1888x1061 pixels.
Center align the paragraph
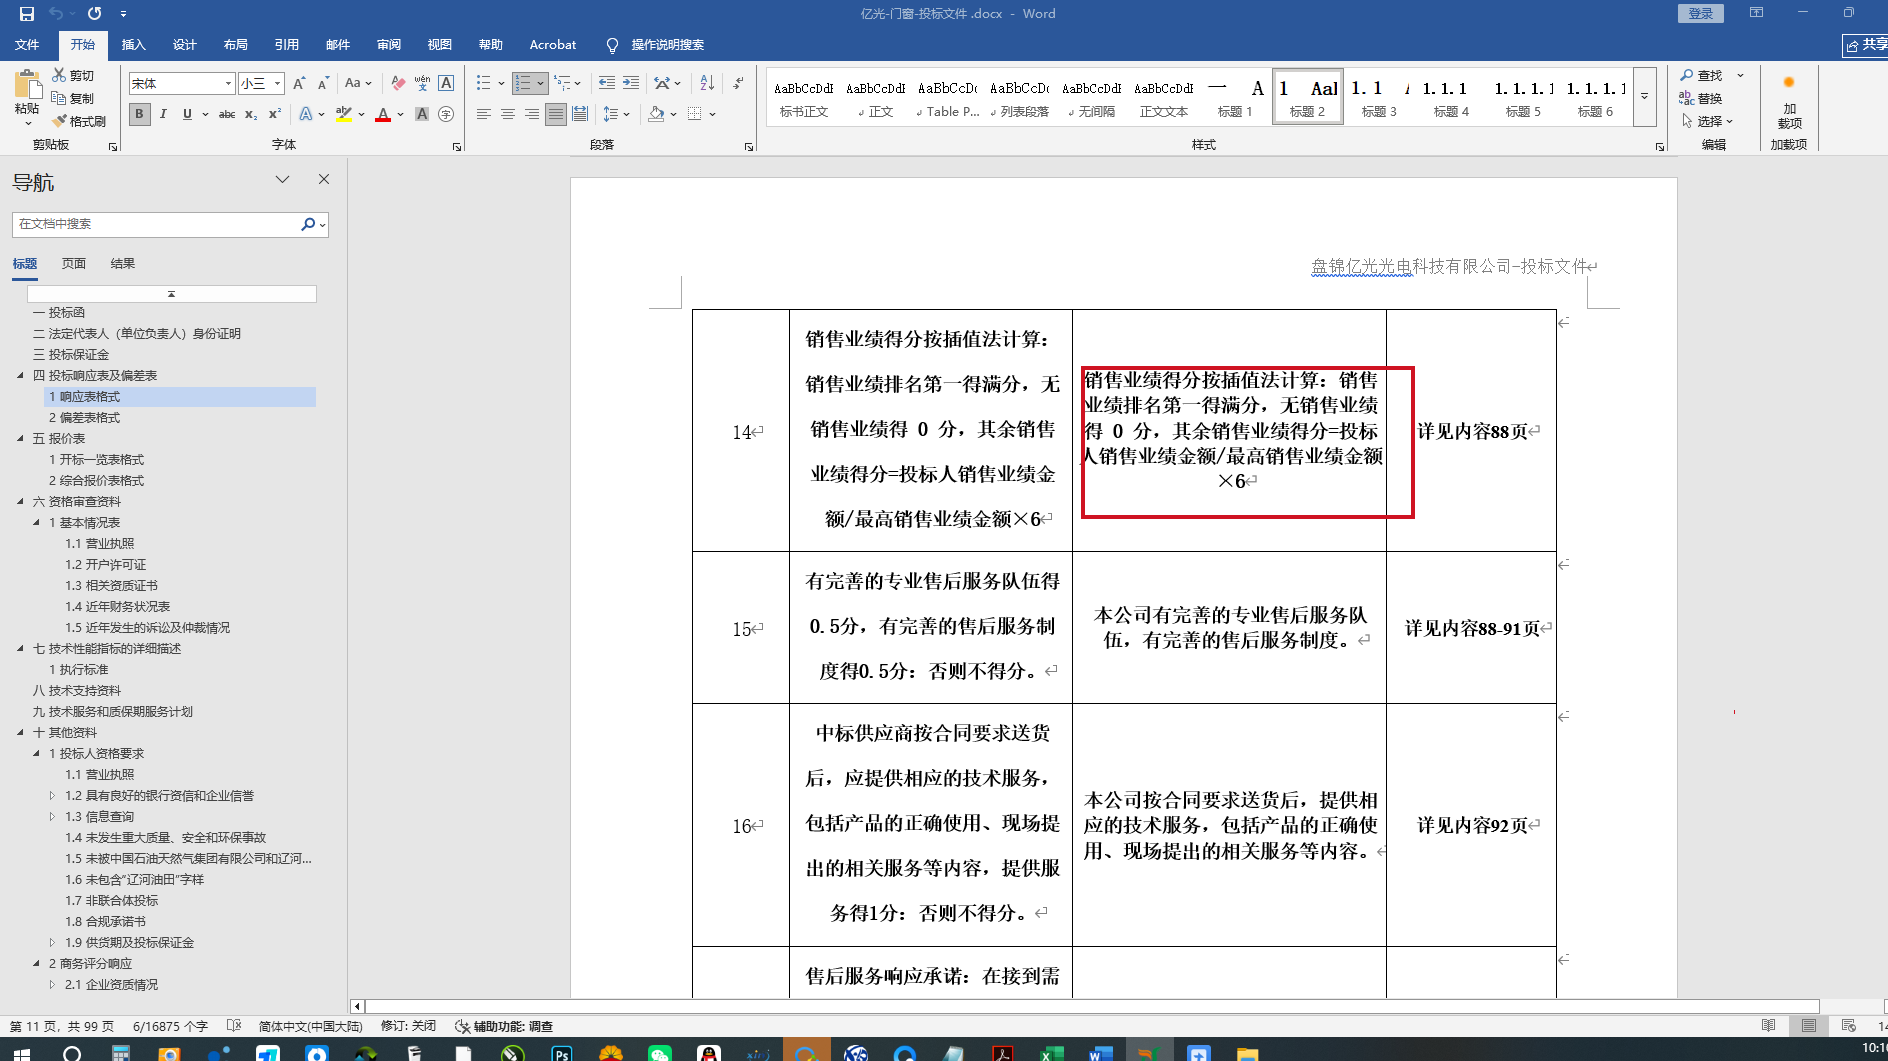[x=508, y=114]
